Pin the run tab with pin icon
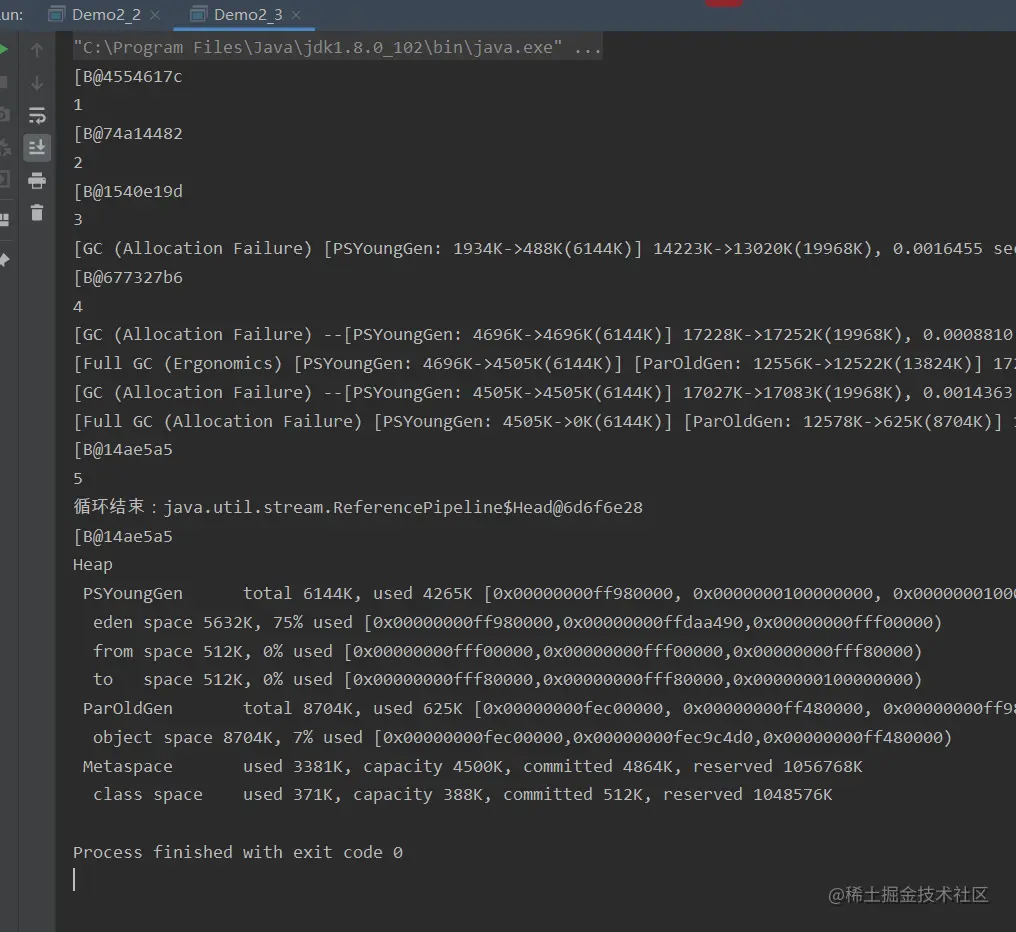The image size is (1016, 932). (5, 260)
